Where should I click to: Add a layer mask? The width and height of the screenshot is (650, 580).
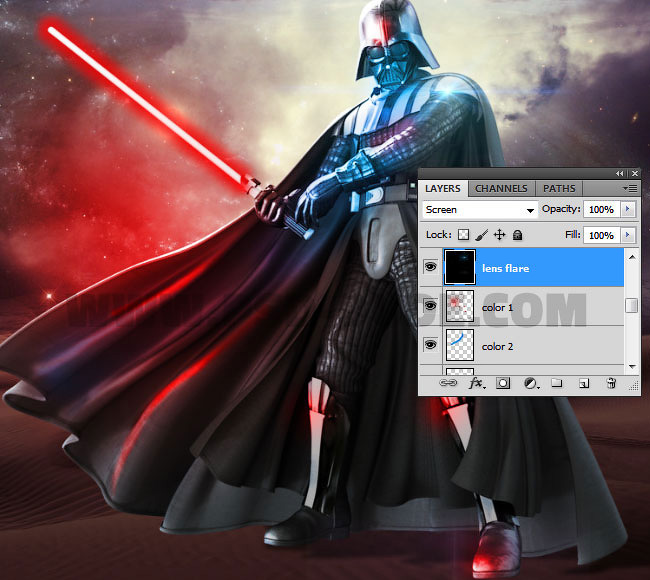pos(504,383)
